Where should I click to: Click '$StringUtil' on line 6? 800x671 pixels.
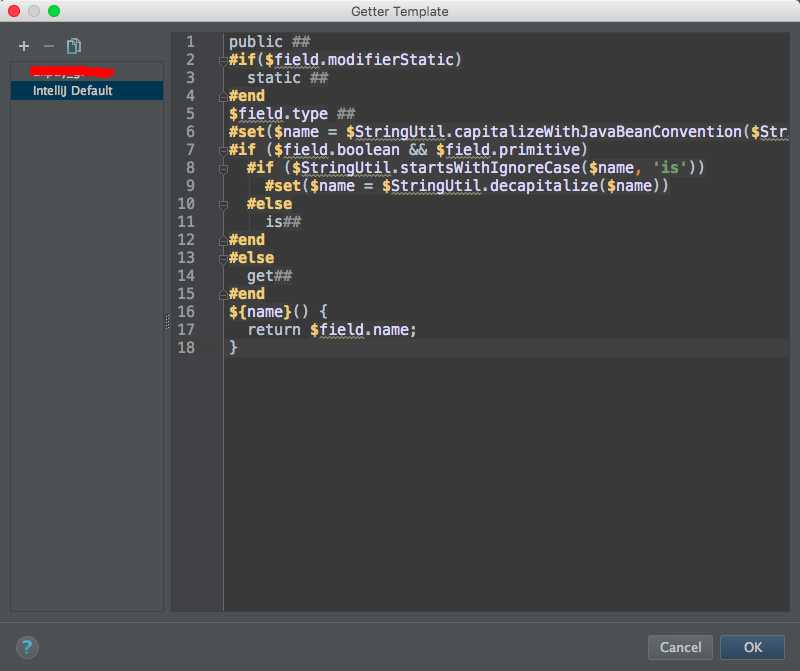point(395,132)
